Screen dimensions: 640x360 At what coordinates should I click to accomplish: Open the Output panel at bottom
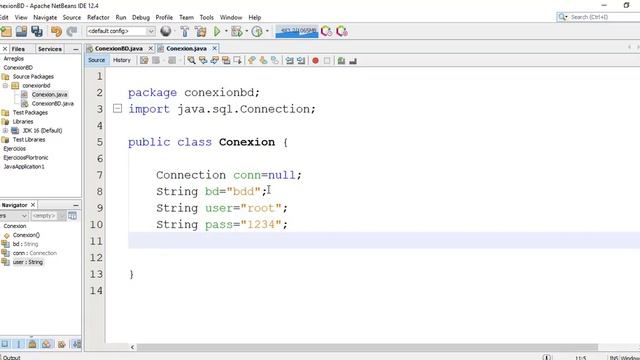11,357
